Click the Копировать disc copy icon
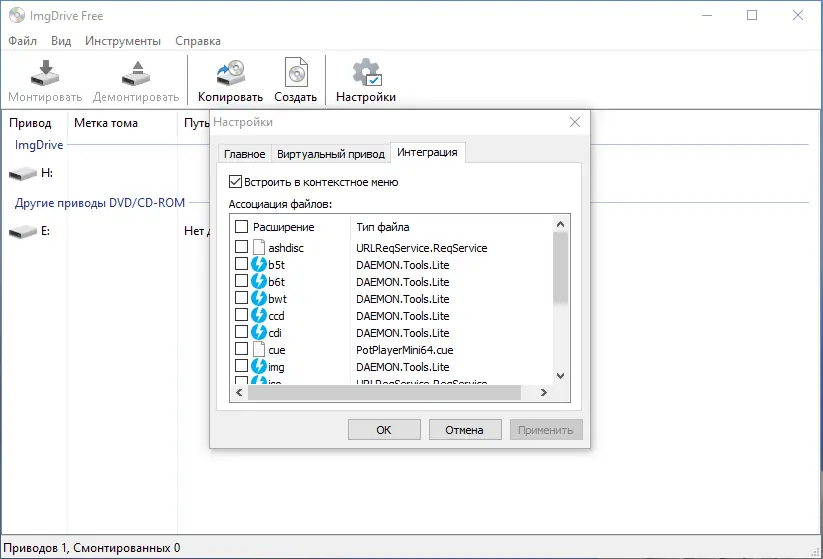823x559 pixels. point(230,73)
